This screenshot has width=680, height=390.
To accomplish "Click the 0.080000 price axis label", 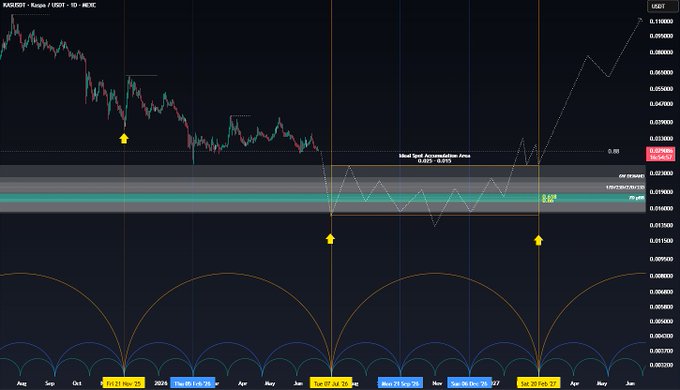I will [661, 52].
